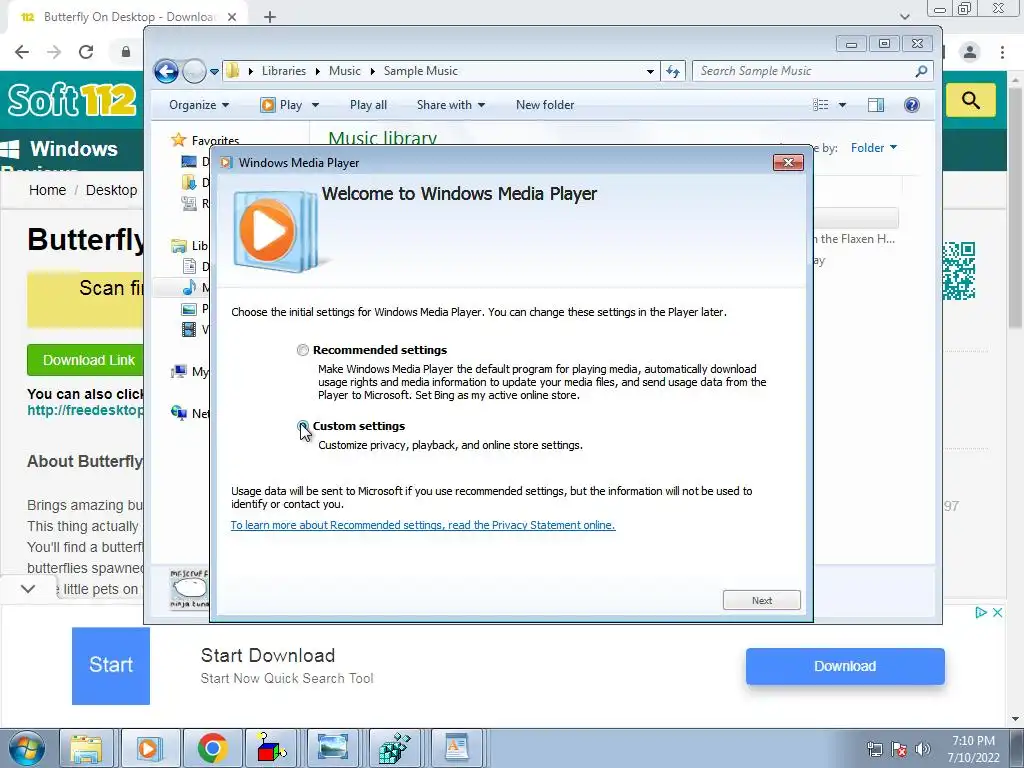The image size is (1024, 768).
Task: Close the ad with the X icon
Action: 997,613
